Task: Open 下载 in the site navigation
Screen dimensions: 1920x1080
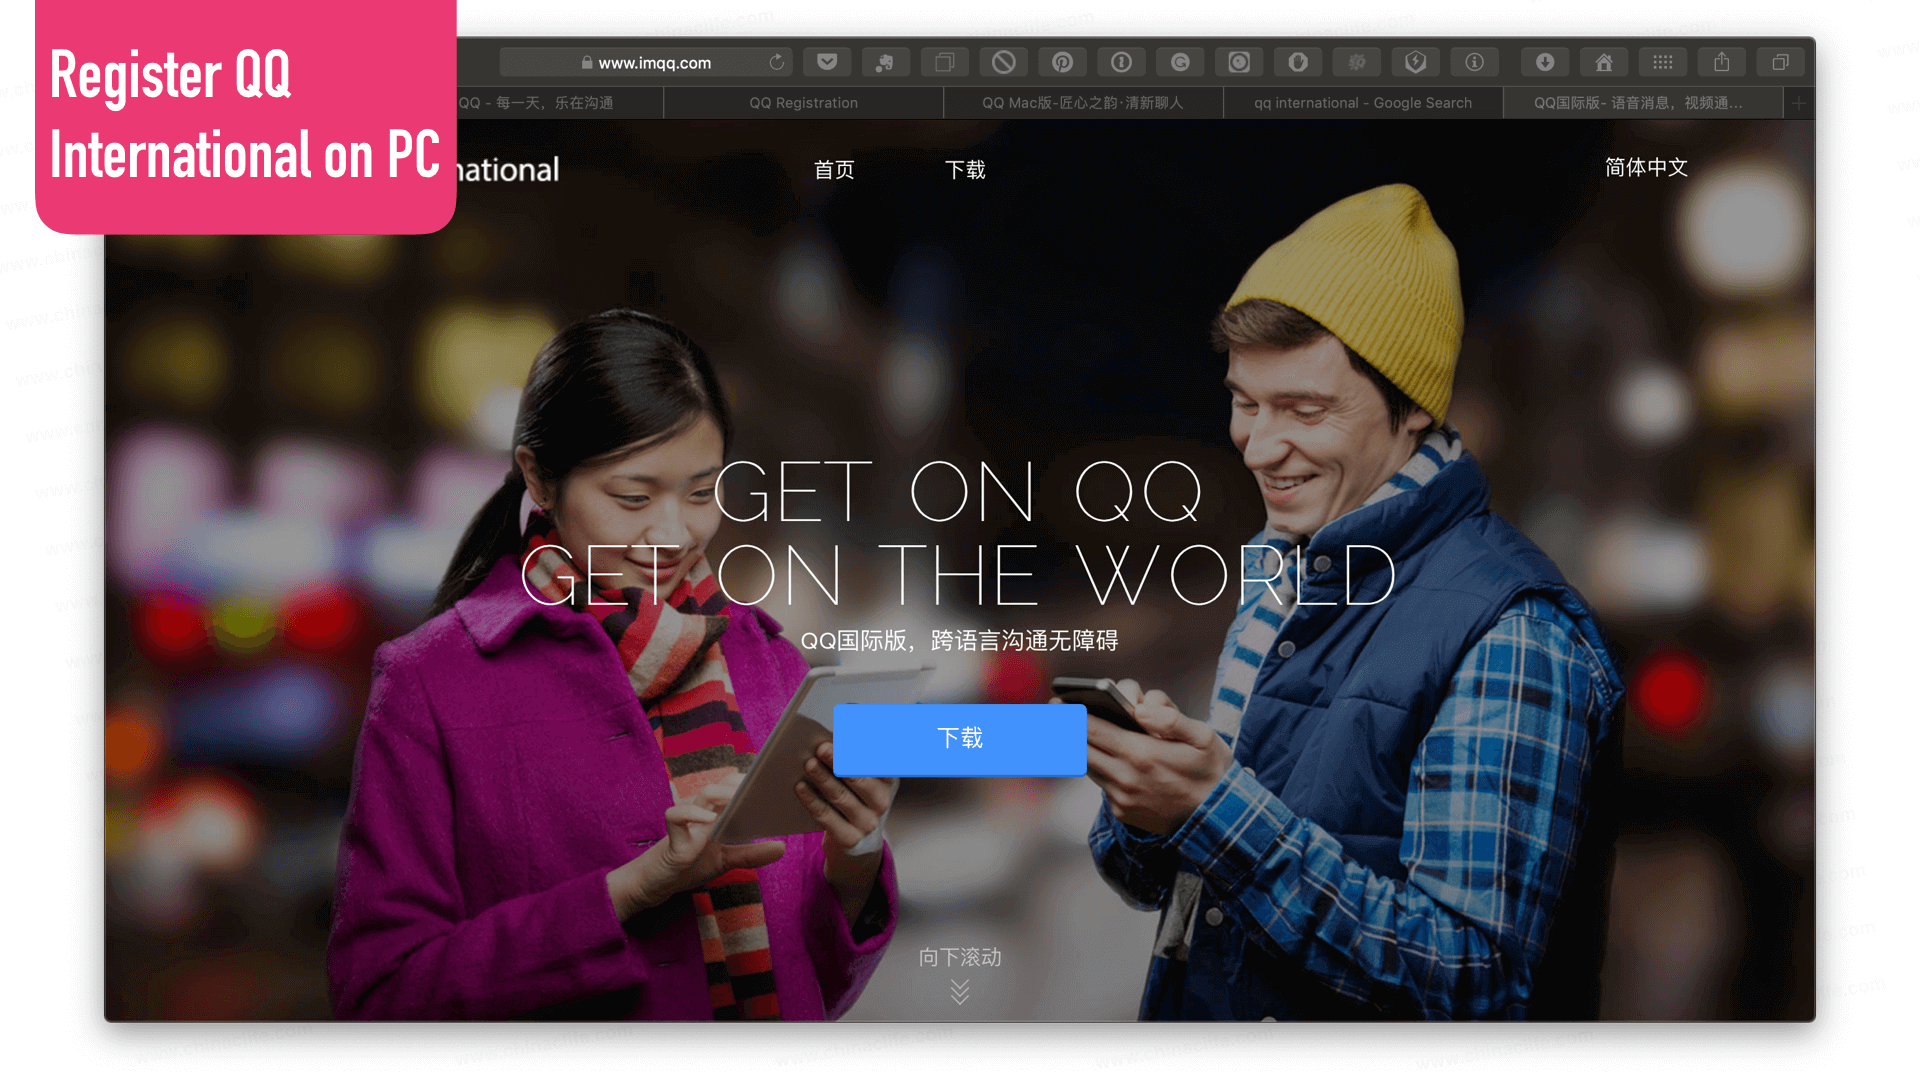Action: (965, 170)
